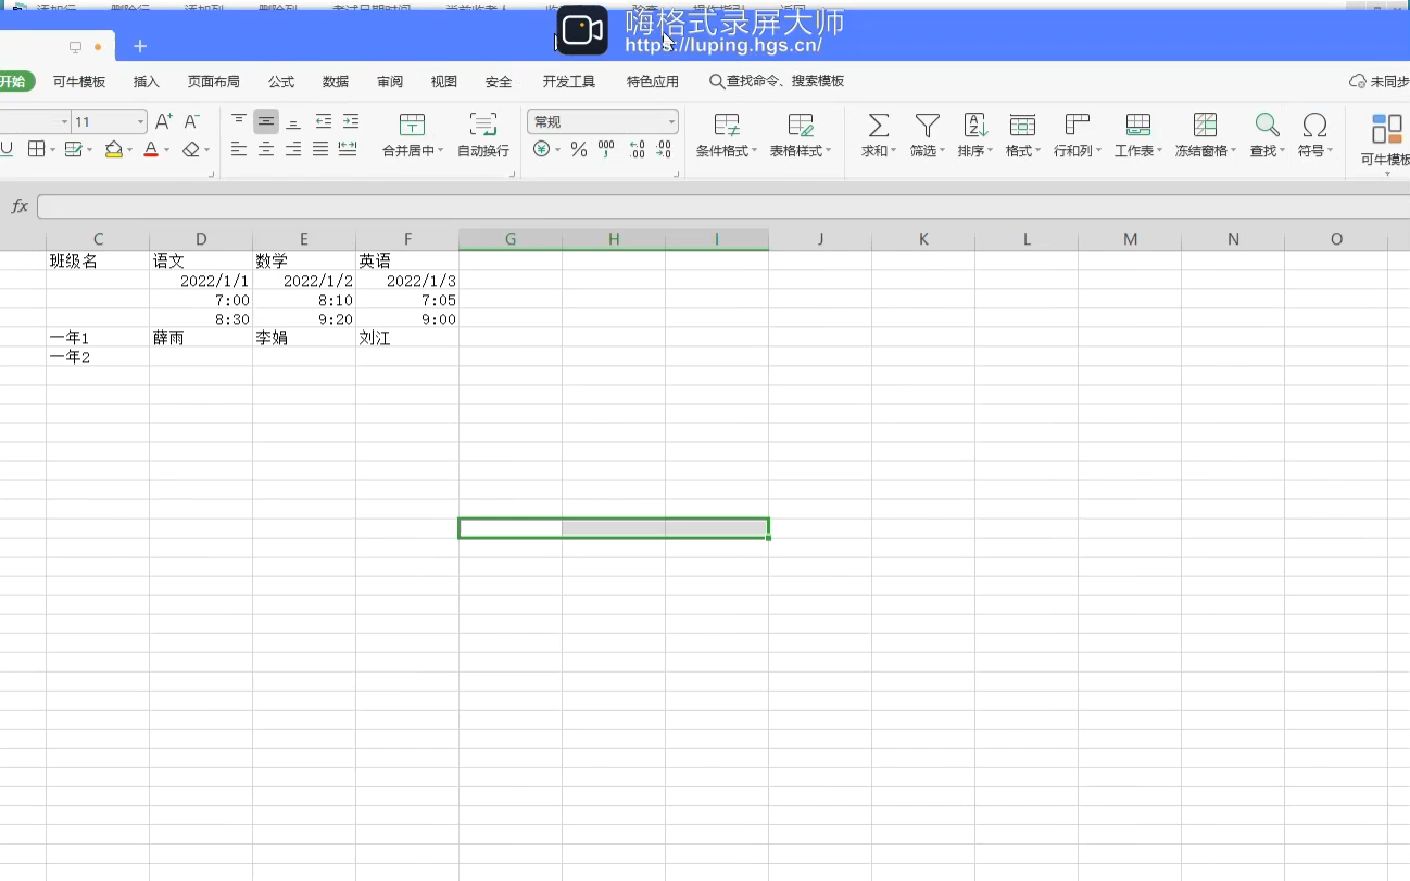
Task: Click the 冻结窗格 freeze panes icon
Action: [1206, 125]
